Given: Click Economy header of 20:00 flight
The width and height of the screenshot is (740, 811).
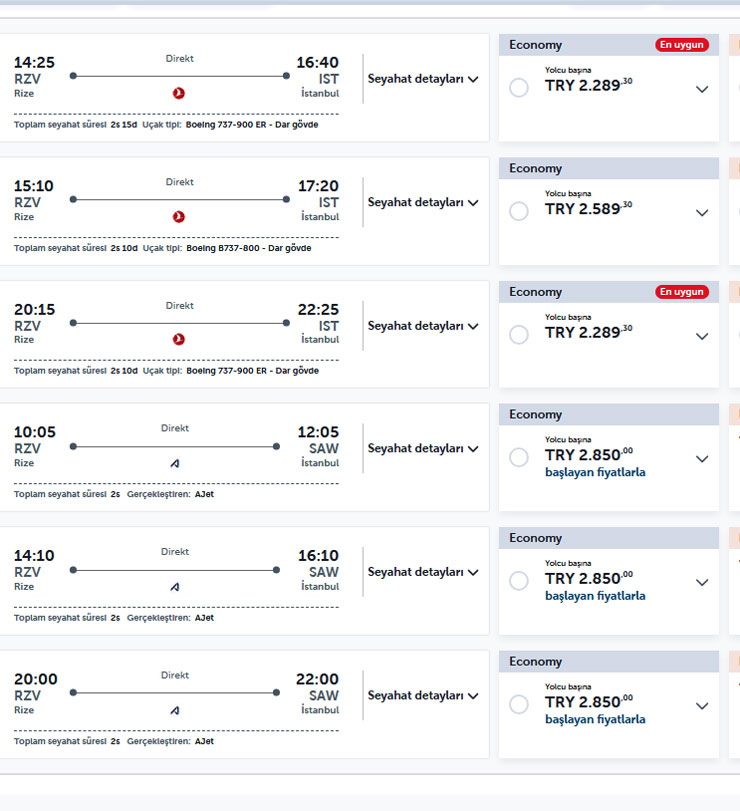Looking at the screenshot, I should [536, 662].
